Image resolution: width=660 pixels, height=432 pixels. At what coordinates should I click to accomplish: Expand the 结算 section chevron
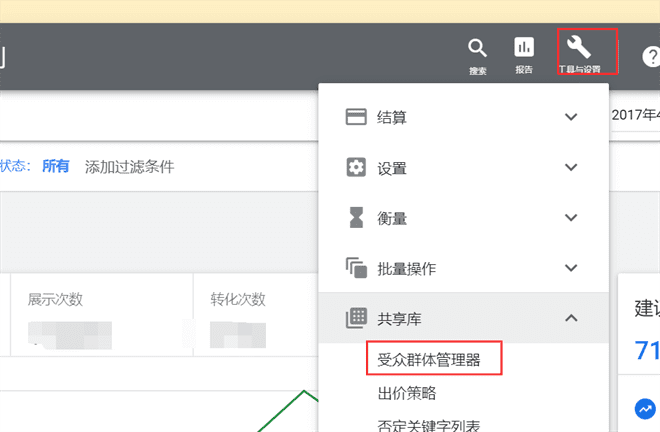(571, 117)
